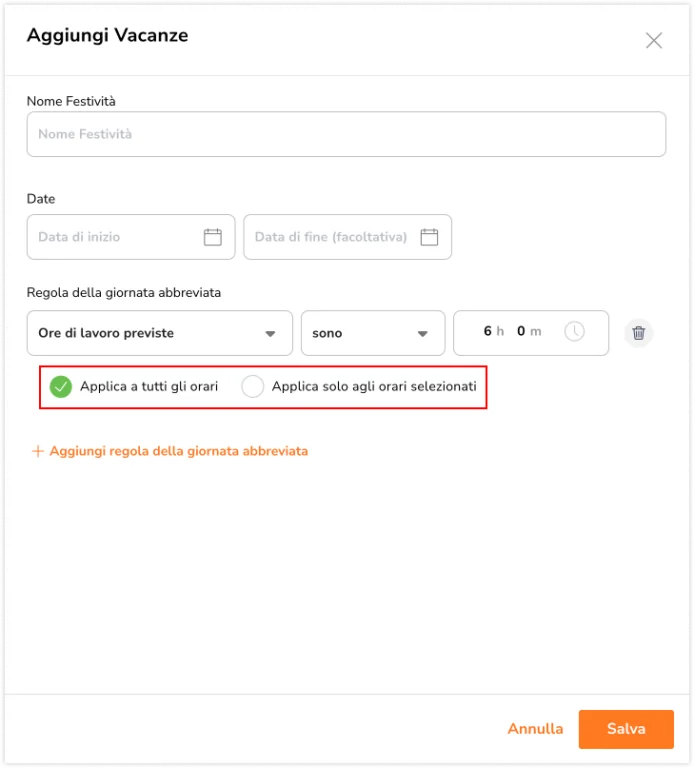This screenshot has height=768, width=694.
Task: Save the holiday with Salva button
Action: [626, 729]
